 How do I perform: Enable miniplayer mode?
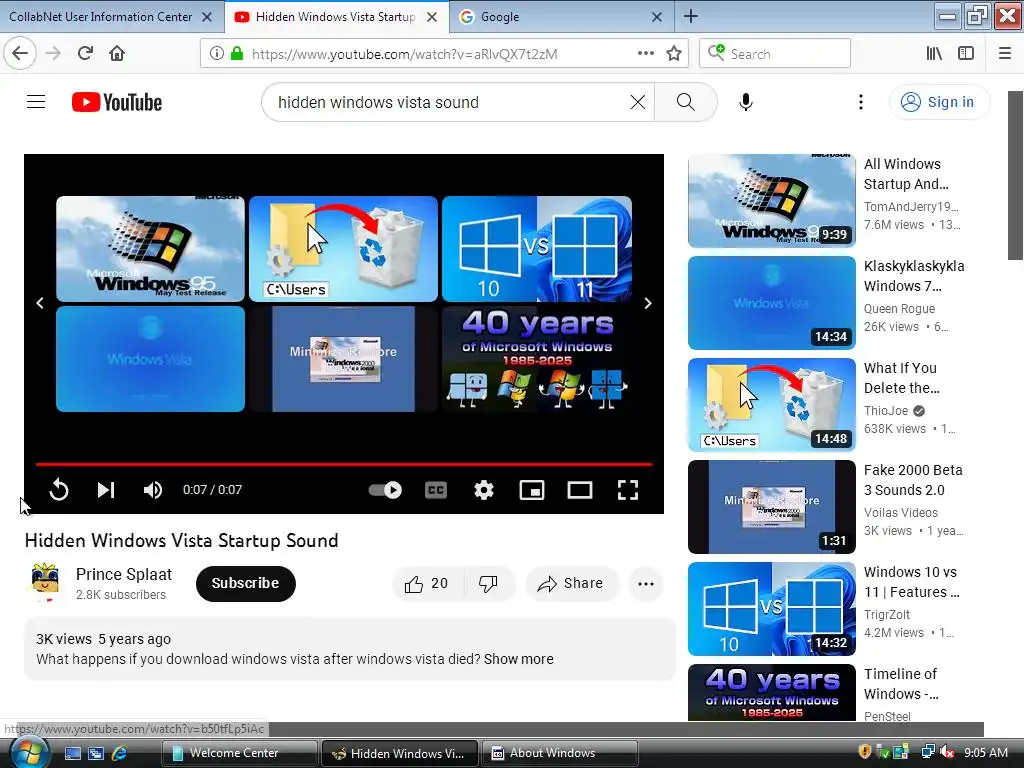pos(532,490)
